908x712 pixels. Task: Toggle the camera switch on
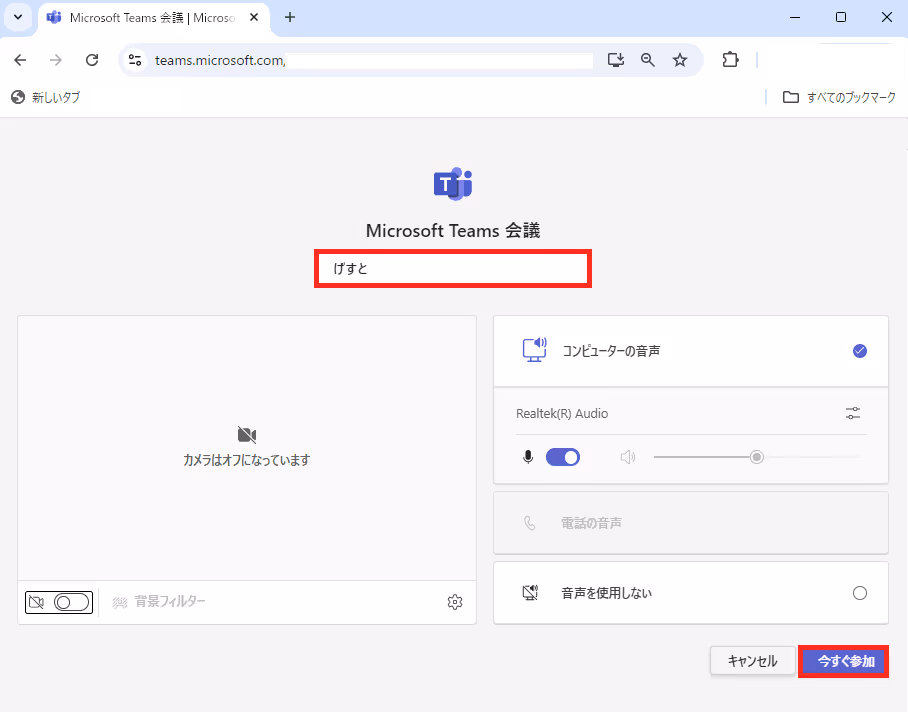tap(72, 603)
